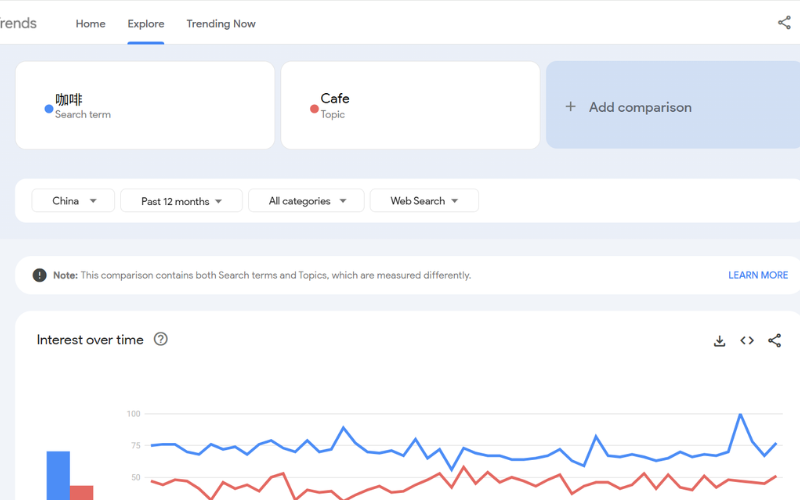Click the note warning exclamation icon
The image size is (800, 500).
coord(39,275)
